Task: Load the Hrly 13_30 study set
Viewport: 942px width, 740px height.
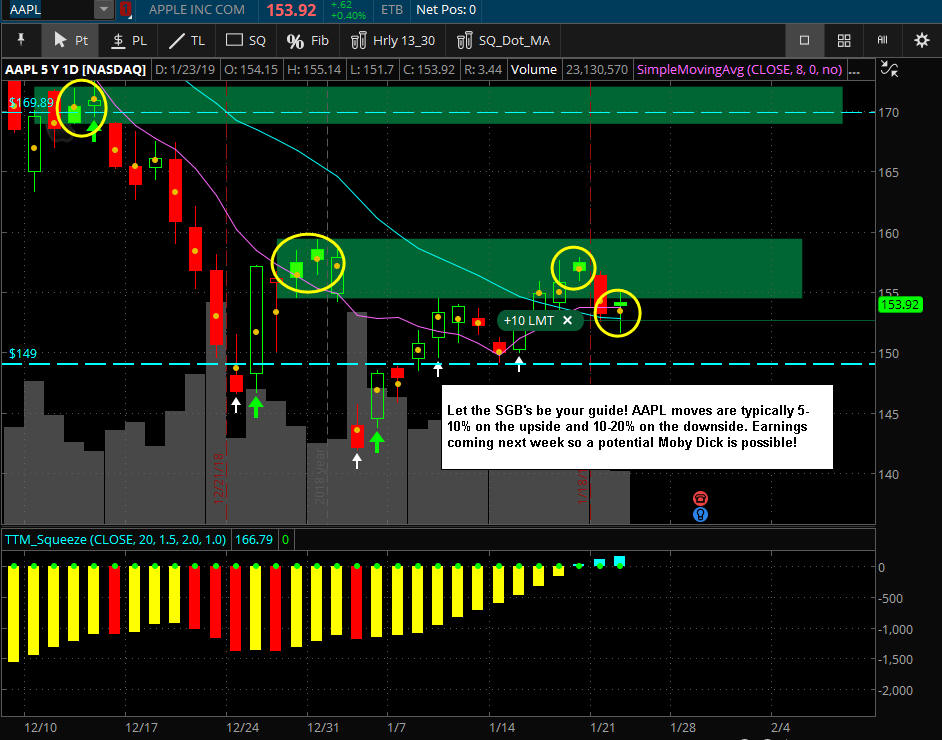Action: 393,40
